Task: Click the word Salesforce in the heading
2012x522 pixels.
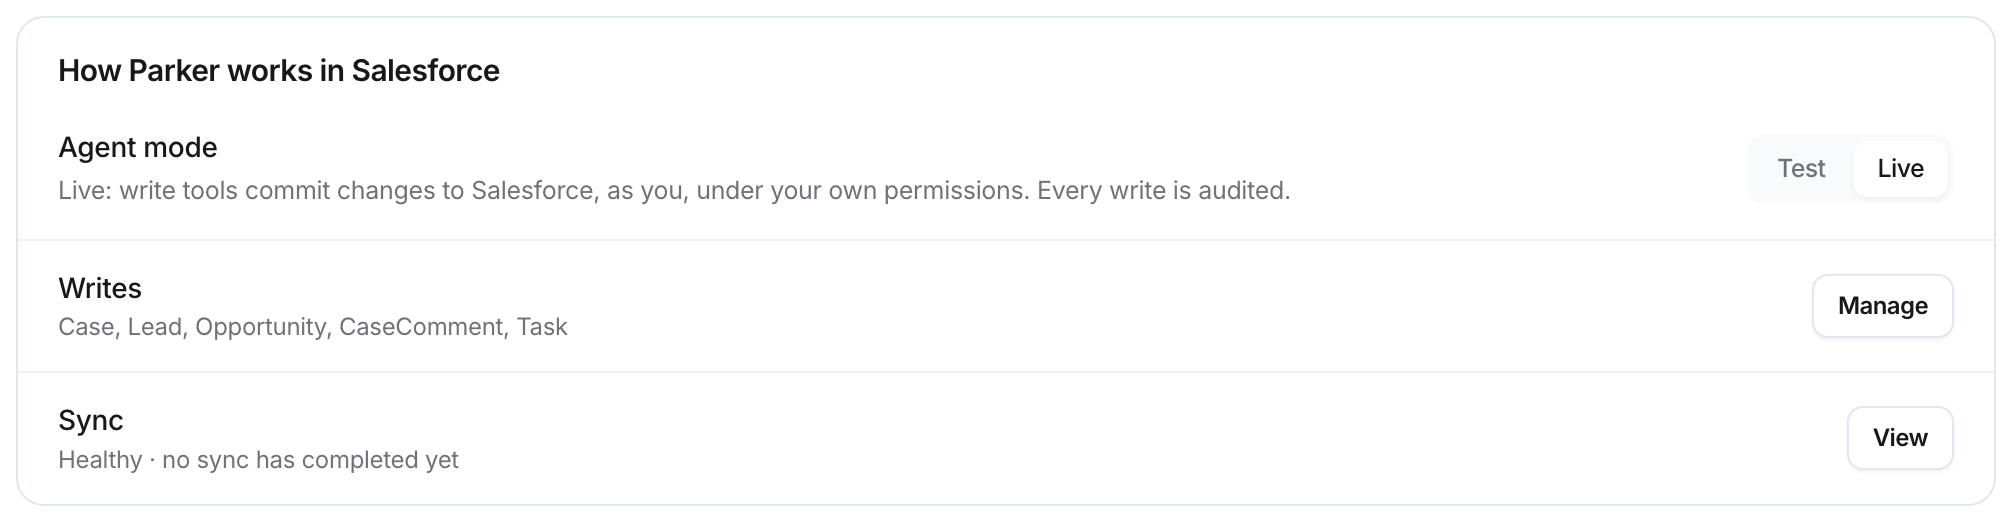Action: pyautogui.click(x=425, y=71)
